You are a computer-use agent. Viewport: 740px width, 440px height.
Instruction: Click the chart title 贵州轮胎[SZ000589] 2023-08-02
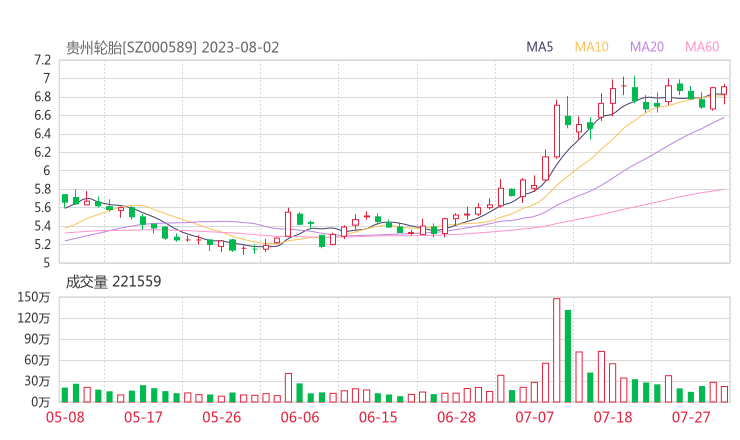coord(172,48)
